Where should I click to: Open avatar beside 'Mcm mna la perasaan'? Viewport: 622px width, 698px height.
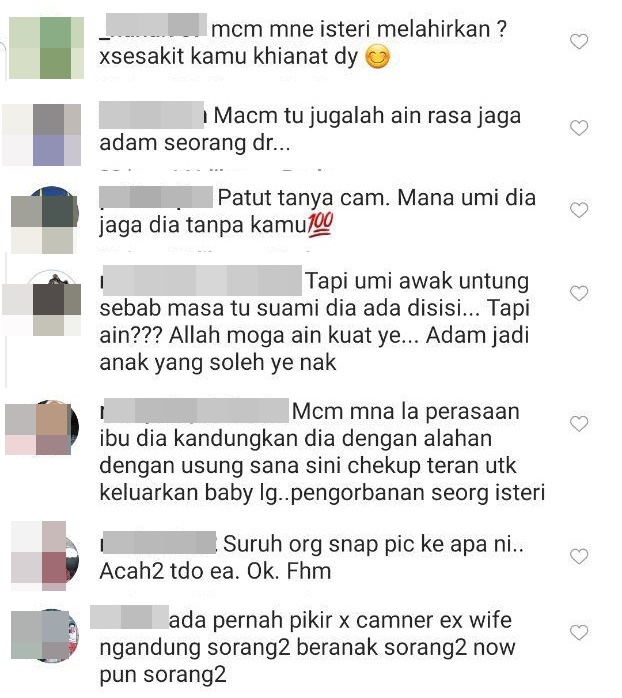pyautogui.click(x=42, y=428)
